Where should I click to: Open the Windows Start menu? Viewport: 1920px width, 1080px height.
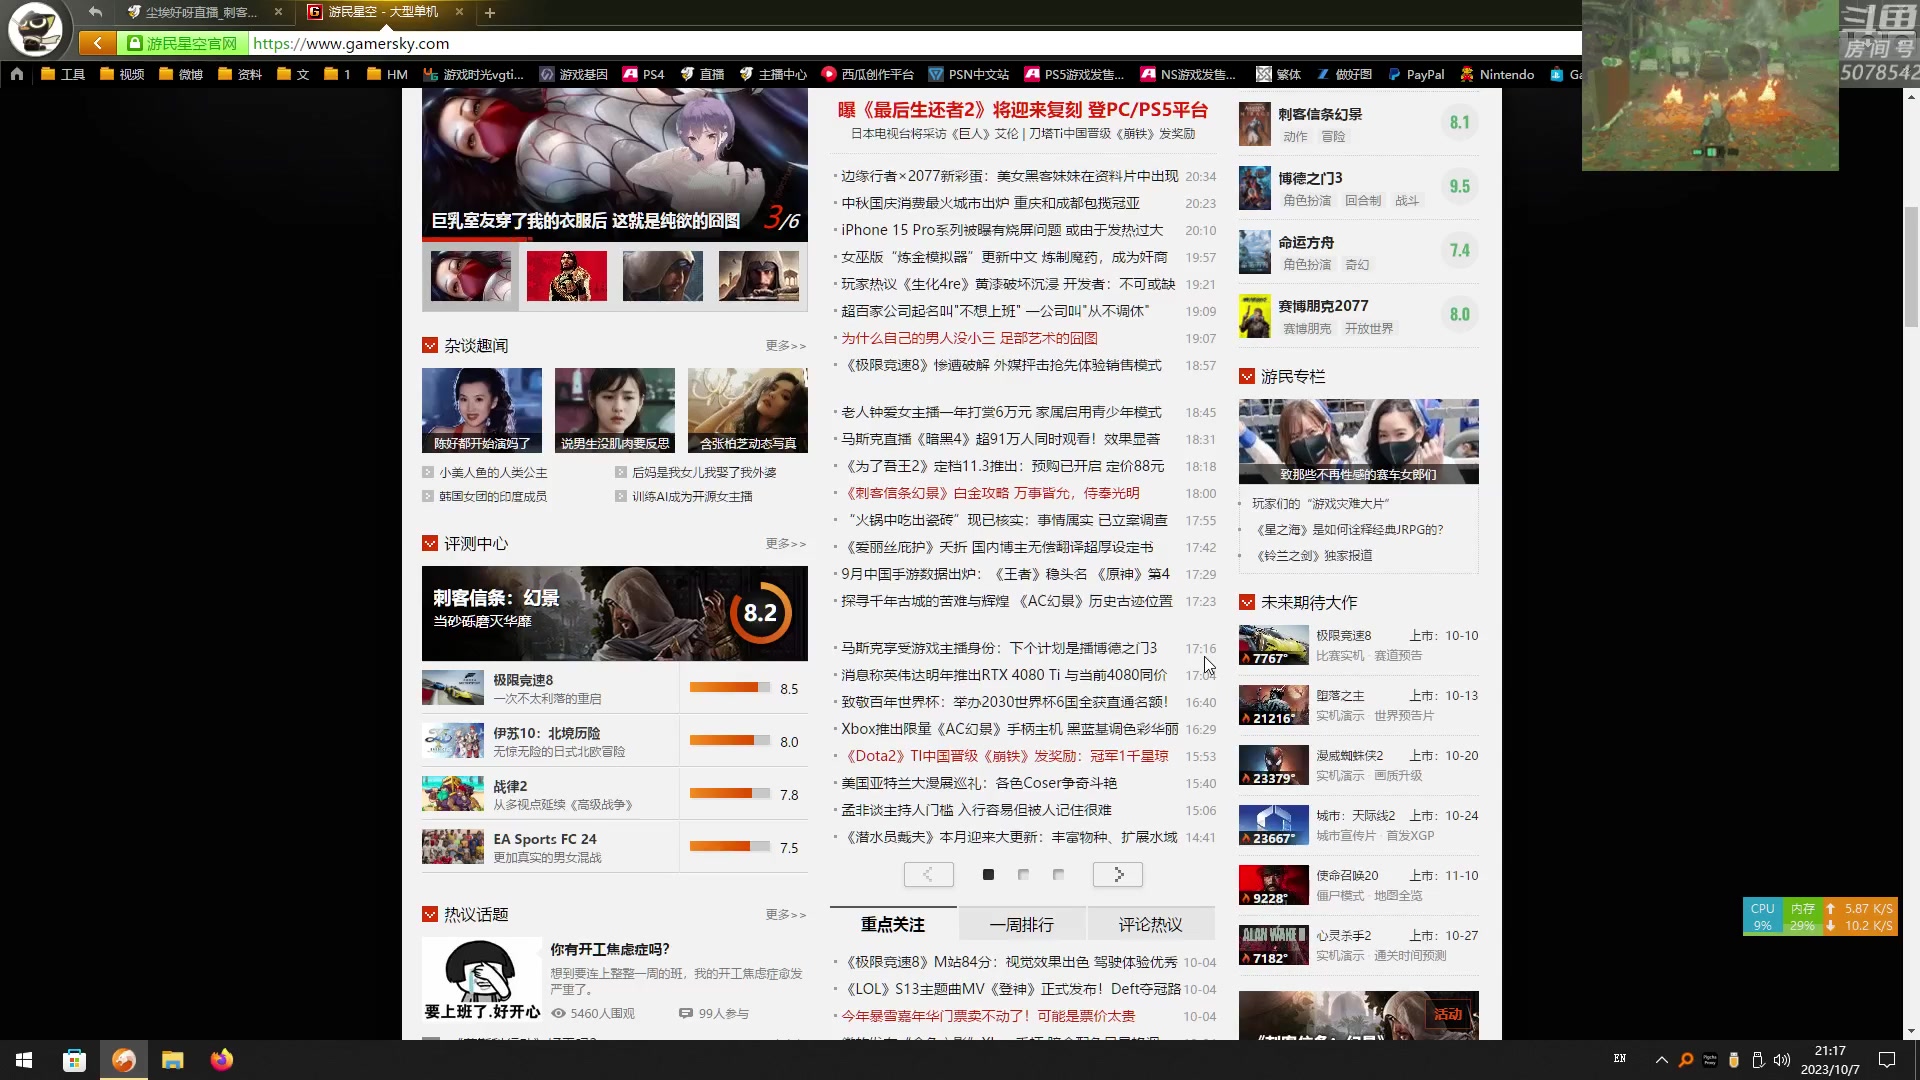[x=24, y=1060]
